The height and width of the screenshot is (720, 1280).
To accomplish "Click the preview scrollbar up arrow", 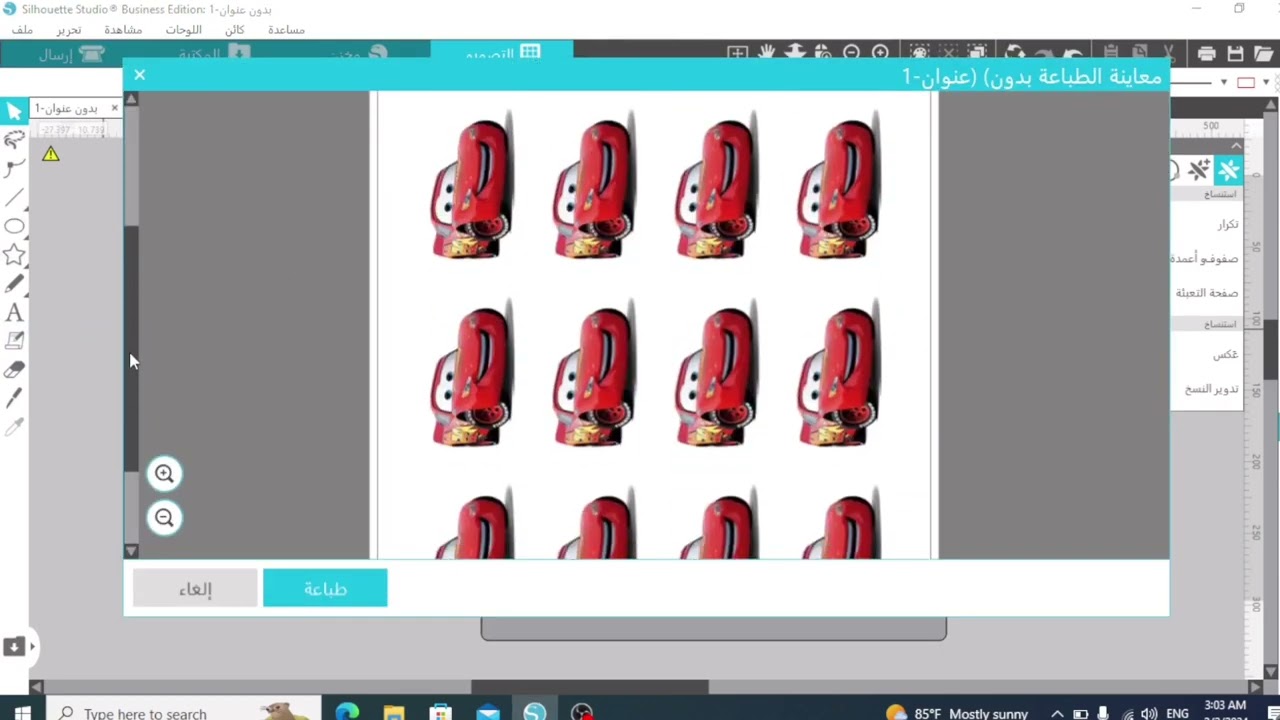I will click(131, 100).
